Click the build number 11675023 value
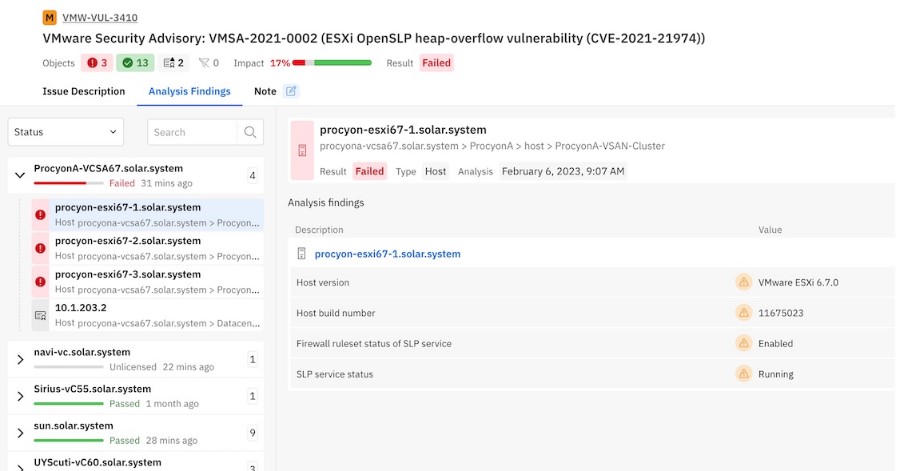Viewport: 900px width, 471px height. [x=781, y=313]
